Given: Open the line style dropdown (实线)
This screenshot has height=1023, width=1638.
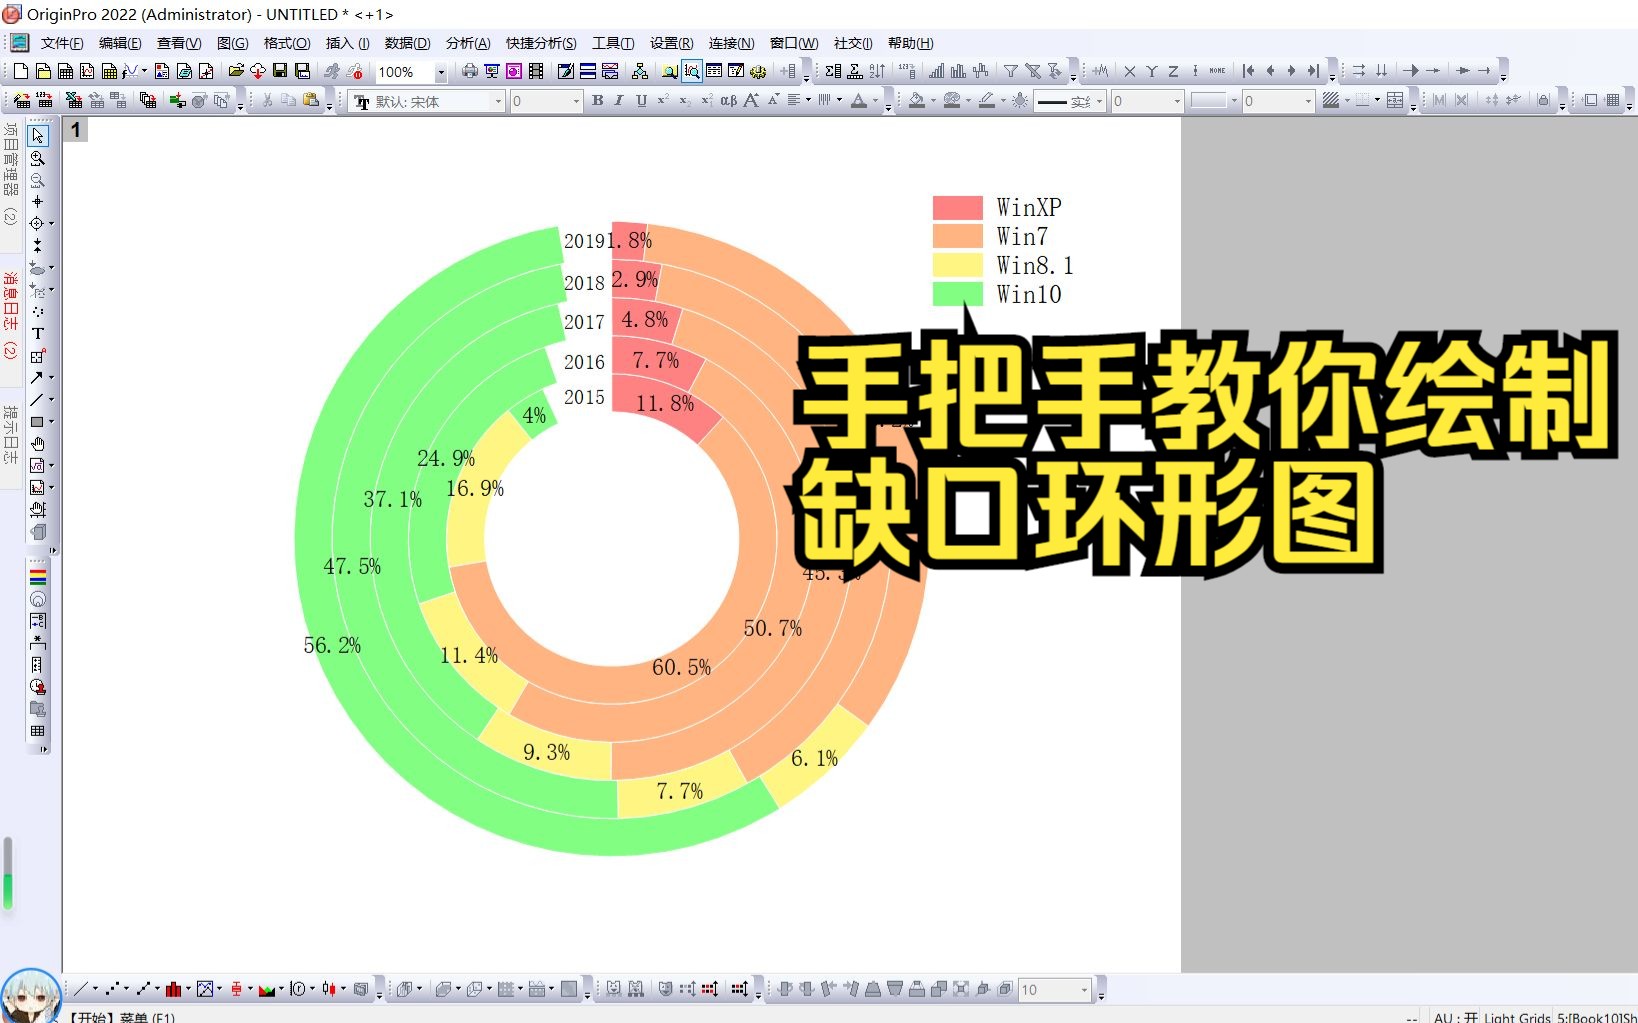Looking at the screenshot, I should click(x=1099, y=101).
